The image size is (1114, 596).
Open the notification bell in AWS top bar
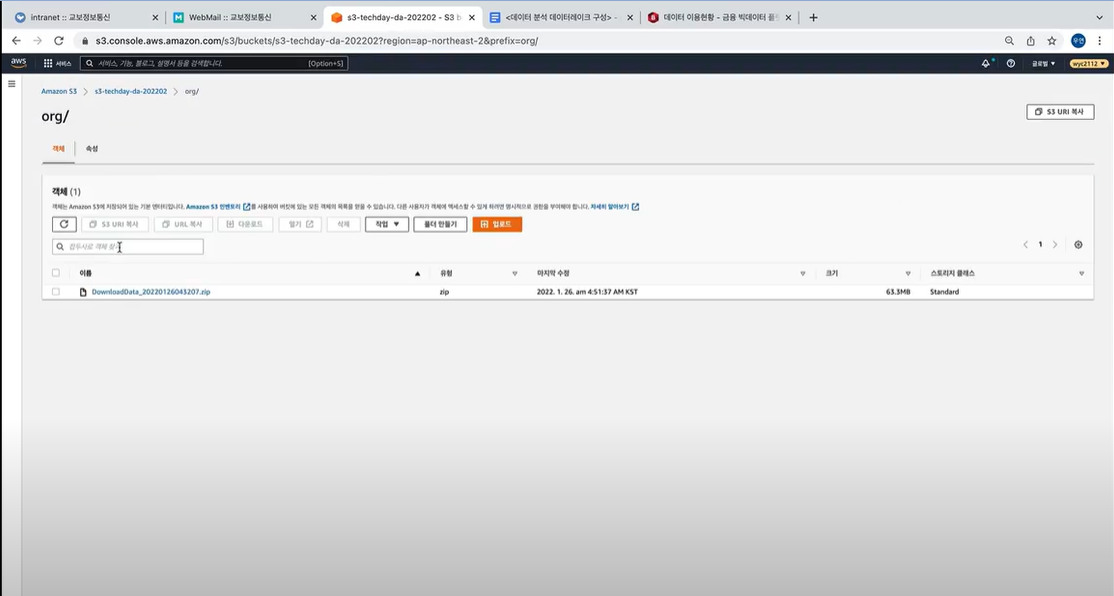(x=984, y=62)
